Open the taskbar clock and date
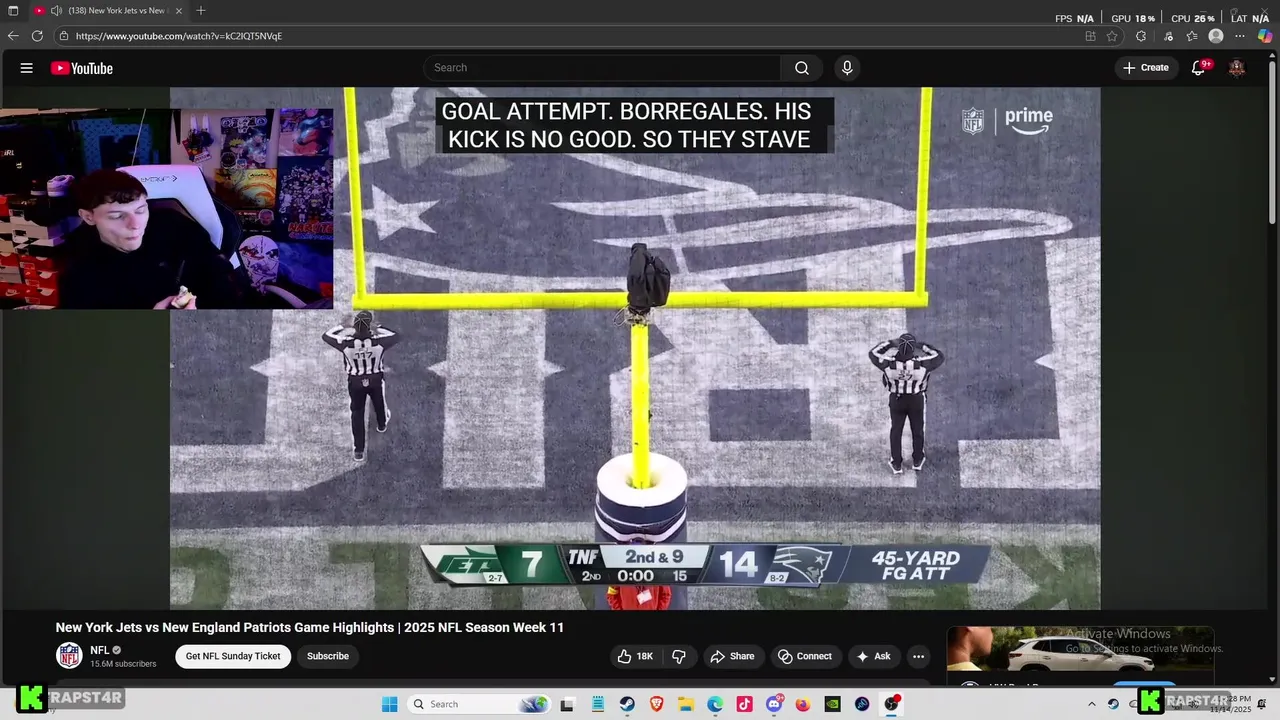Viewport: 1280px width, 720px height. point(1231,704)
